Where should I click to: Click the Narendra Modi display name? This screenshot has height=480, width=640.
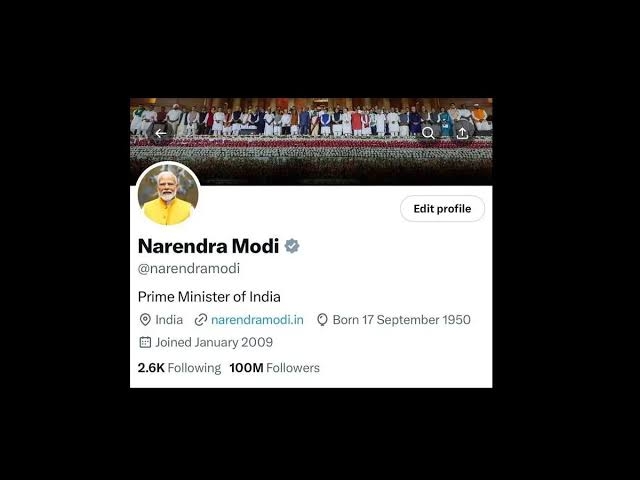208,246
